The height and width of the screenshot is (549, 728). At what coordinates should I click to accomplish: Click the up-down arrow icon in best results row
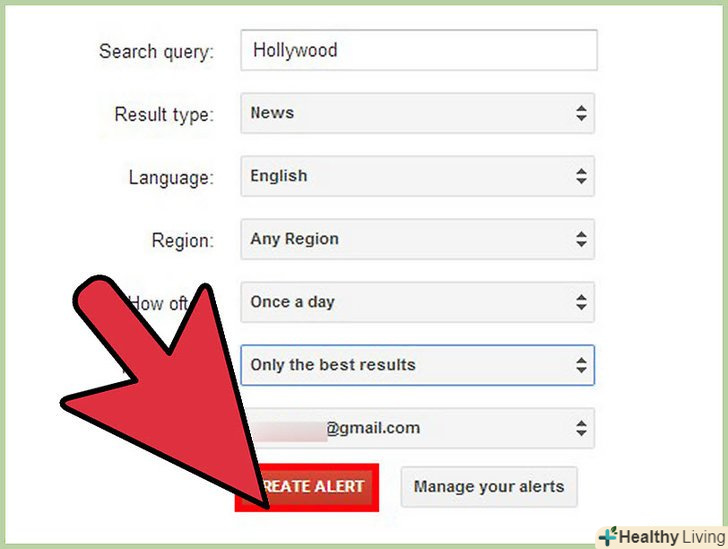[581, 365]
